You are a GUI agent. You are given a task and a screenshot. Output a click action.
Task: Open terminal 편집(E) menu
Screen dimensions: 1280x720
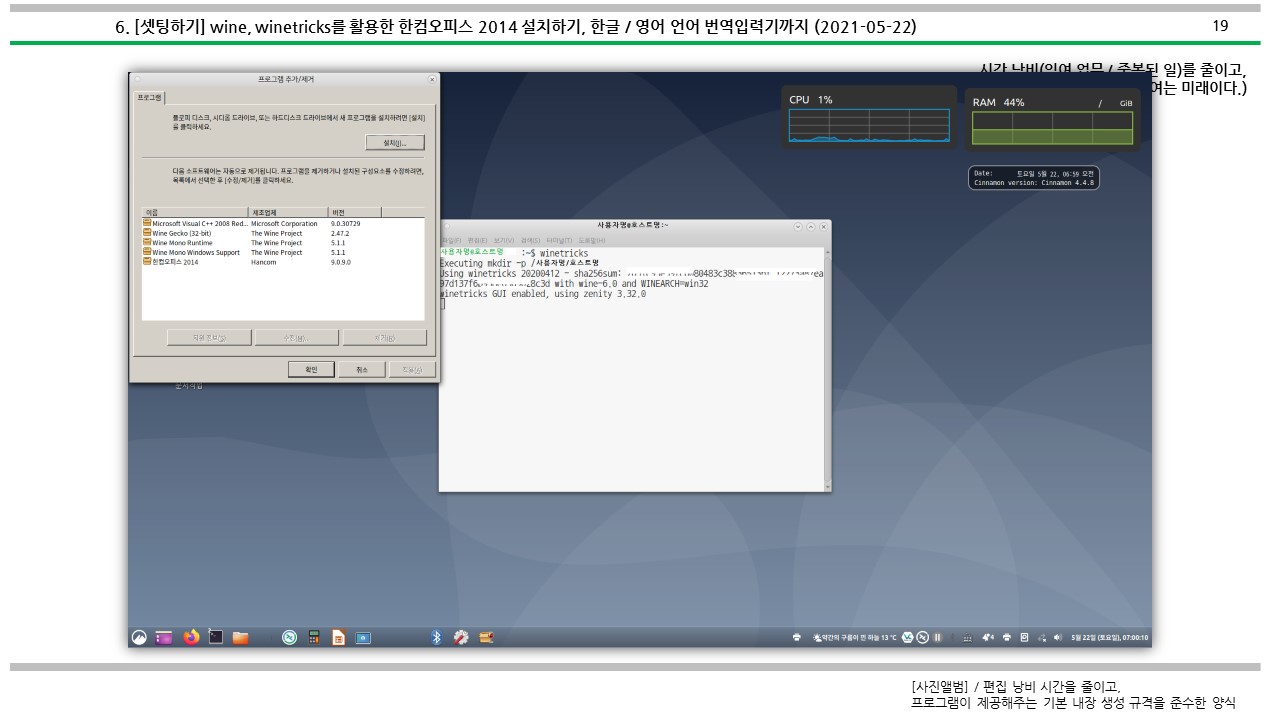coord(477,240)
